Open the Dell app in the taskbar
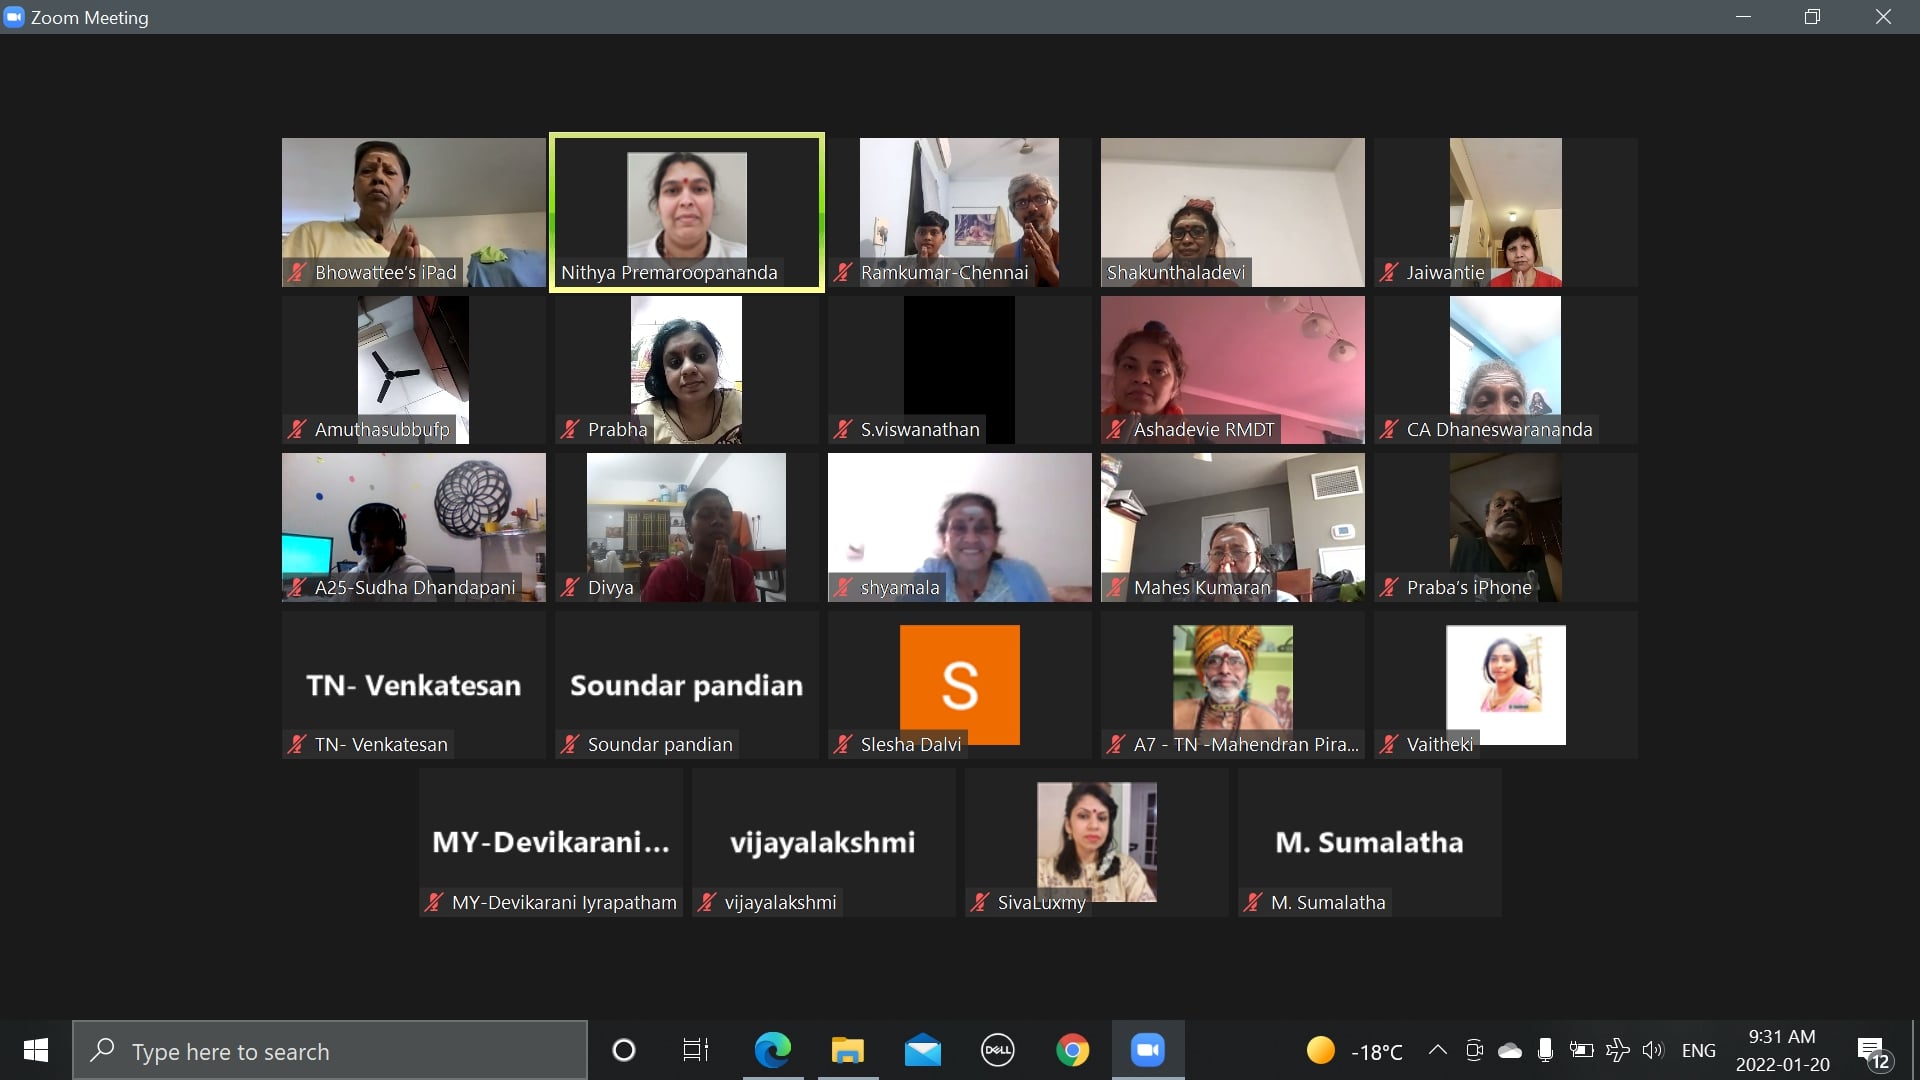The height and width of the screenshot is (1080, 1920). pos(997,1050)
